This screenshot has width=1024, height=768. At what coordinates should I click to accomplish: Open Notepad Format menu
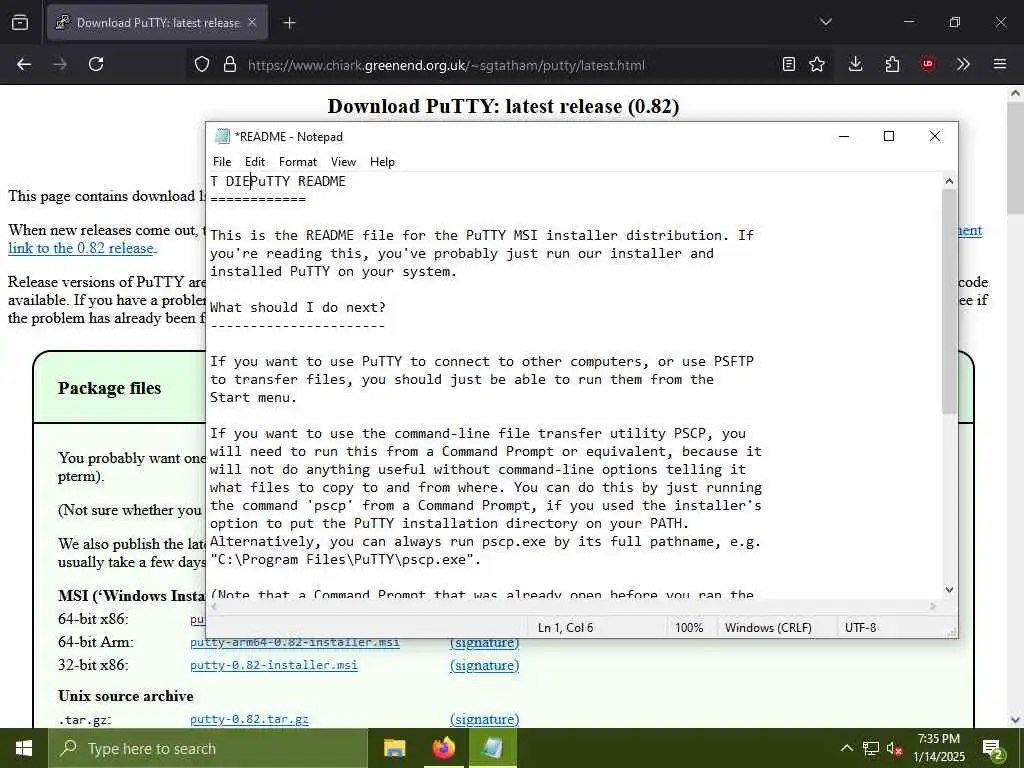(298, 162)
